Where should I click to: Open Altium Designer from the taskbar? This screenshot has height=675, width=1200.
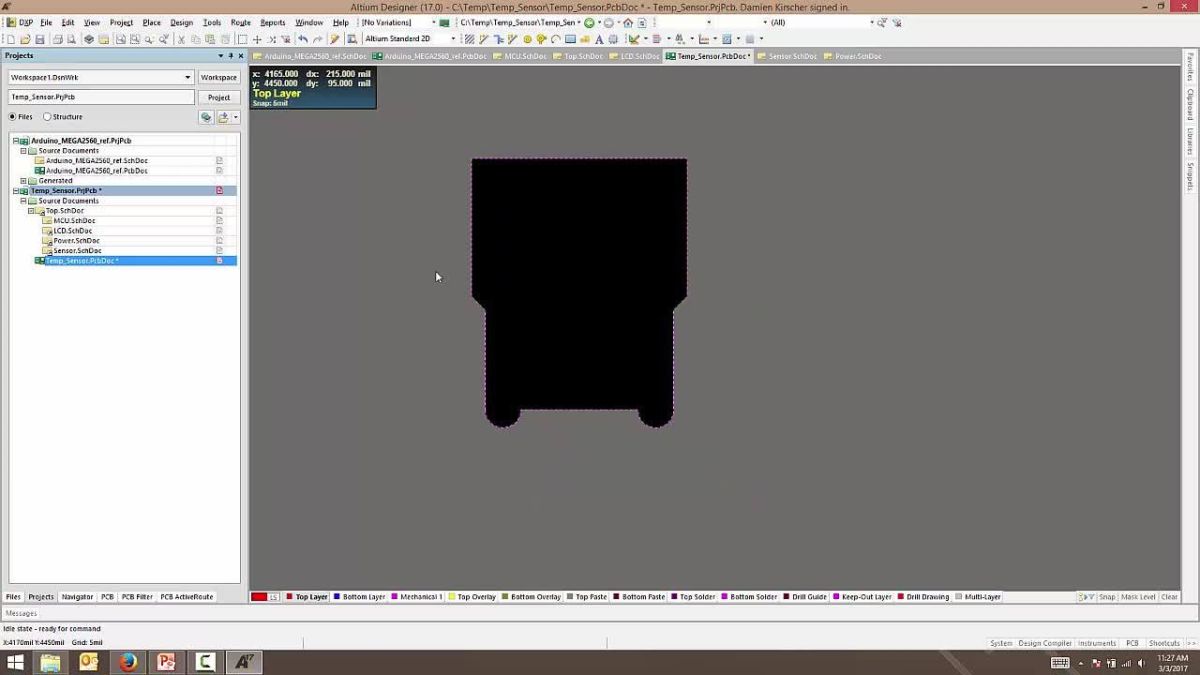(243, 661)
